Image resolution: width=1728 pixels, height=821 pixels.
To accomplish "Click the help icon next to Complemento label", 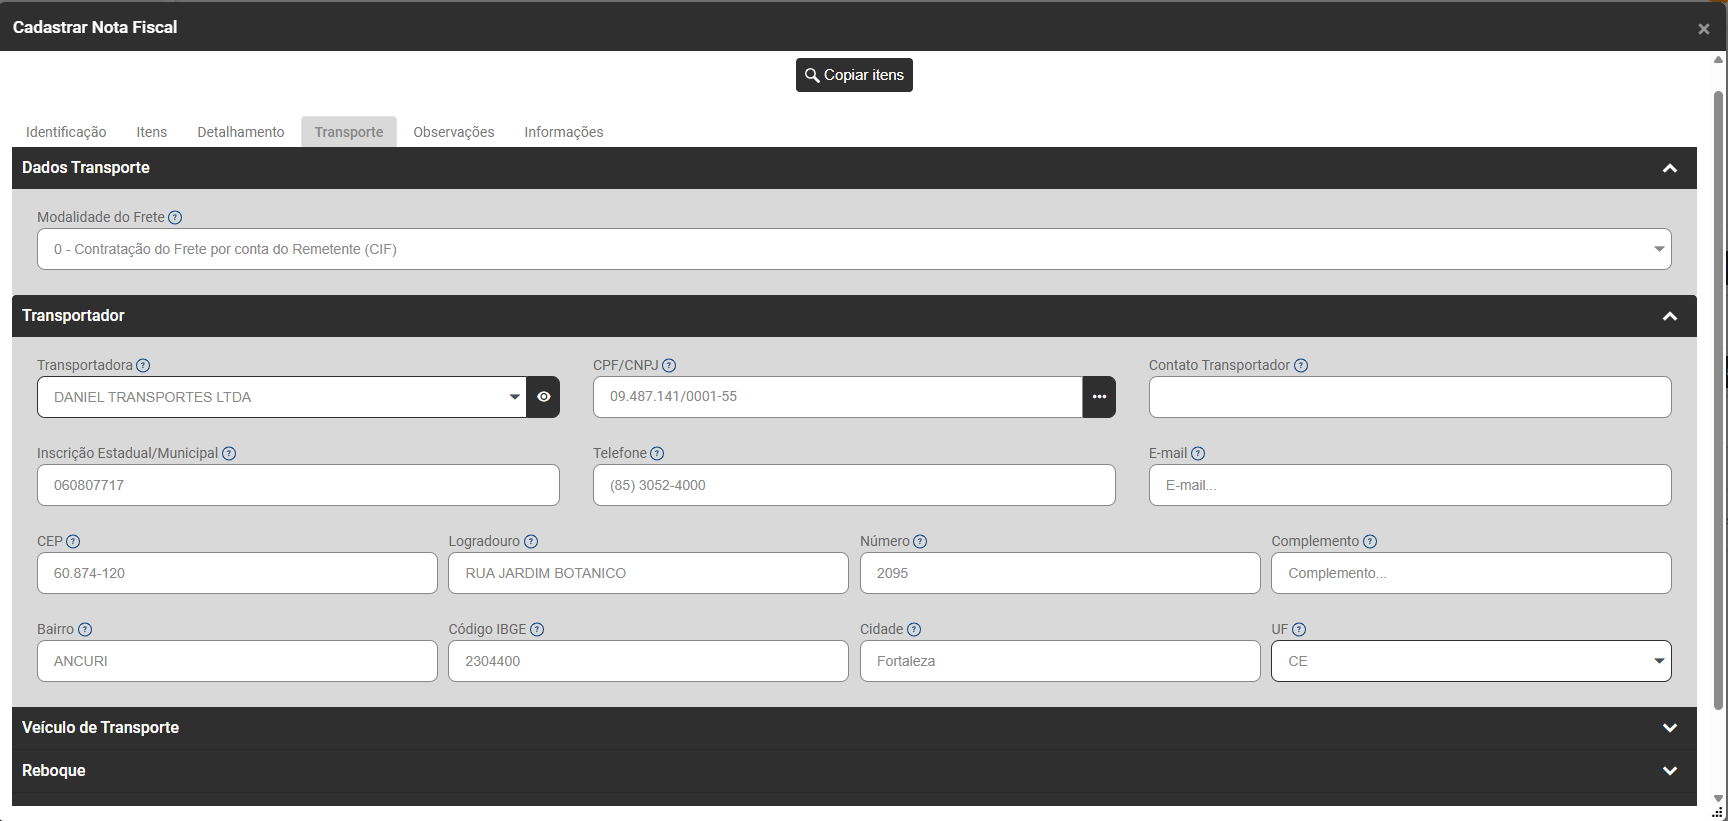I will click(x=1370, y=541).
